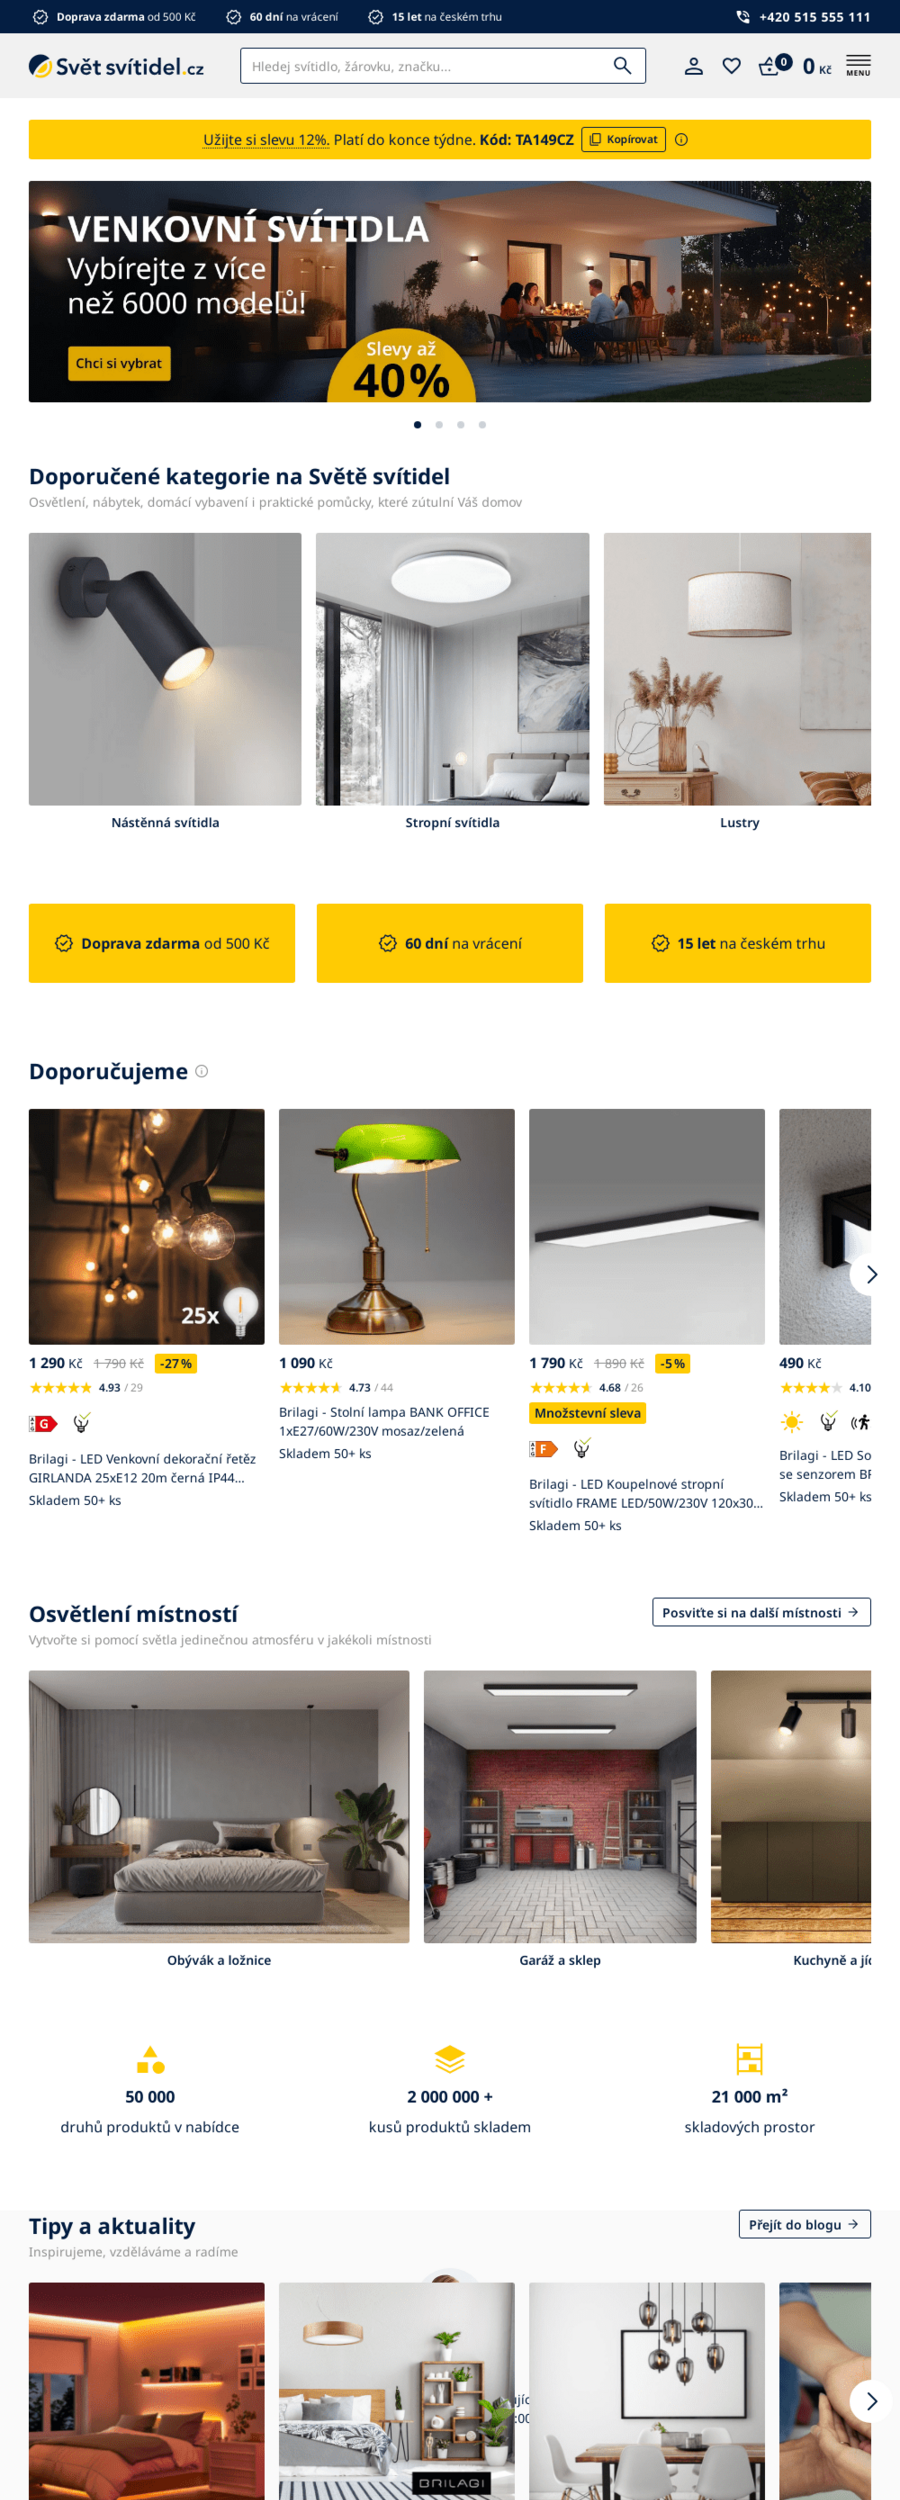This screenshot has height=2500, width=900.
Task: Click the search input field
Action: pos(425,66)
